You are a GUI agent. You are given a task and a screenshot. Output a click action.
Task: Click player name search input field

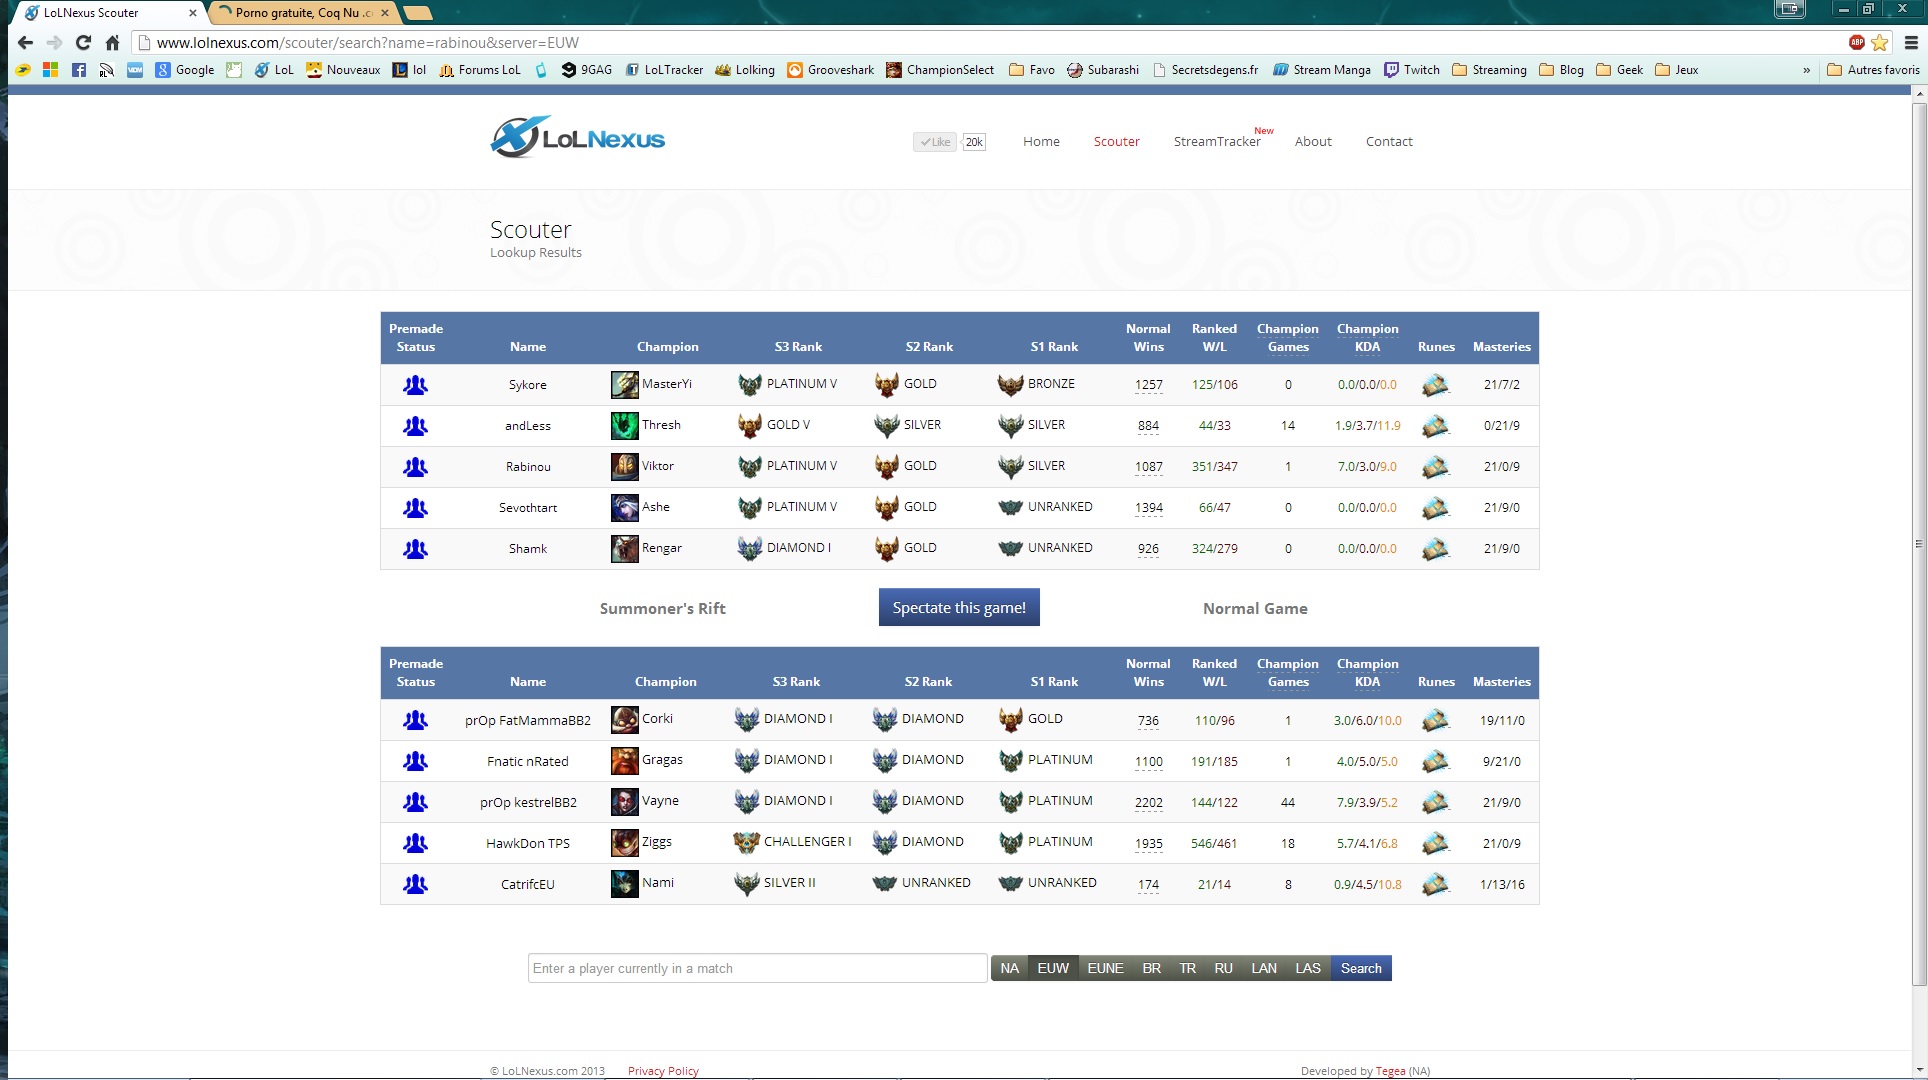click(x=757, y=968)
